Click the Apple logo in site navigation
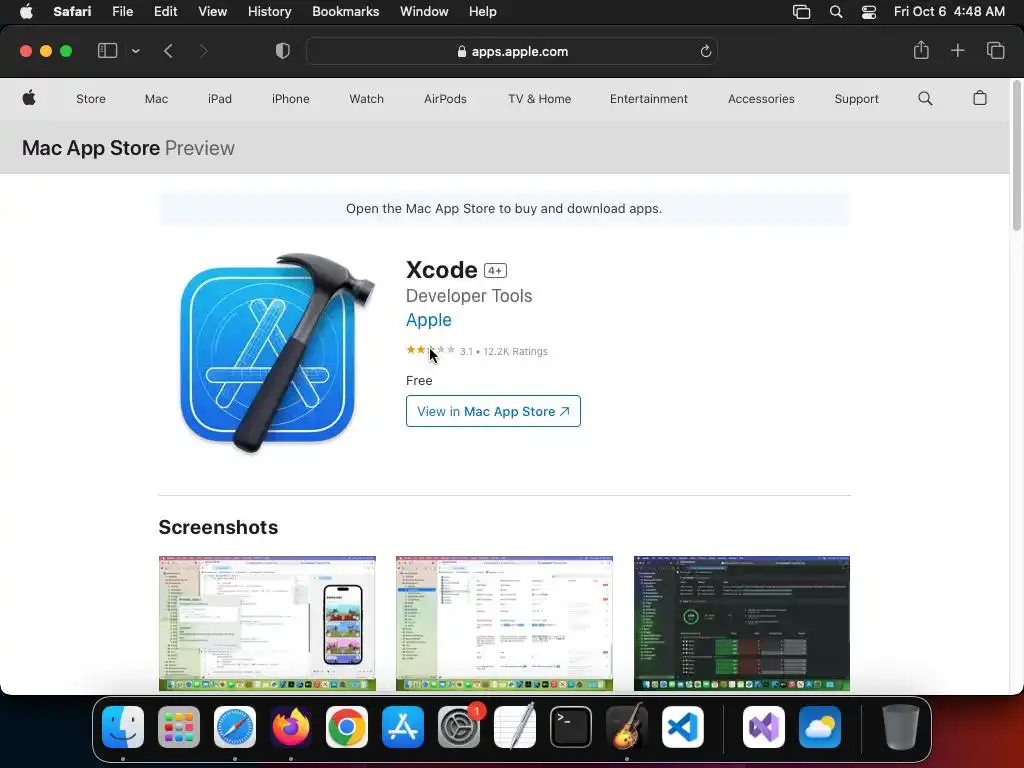 click(29, 99)
